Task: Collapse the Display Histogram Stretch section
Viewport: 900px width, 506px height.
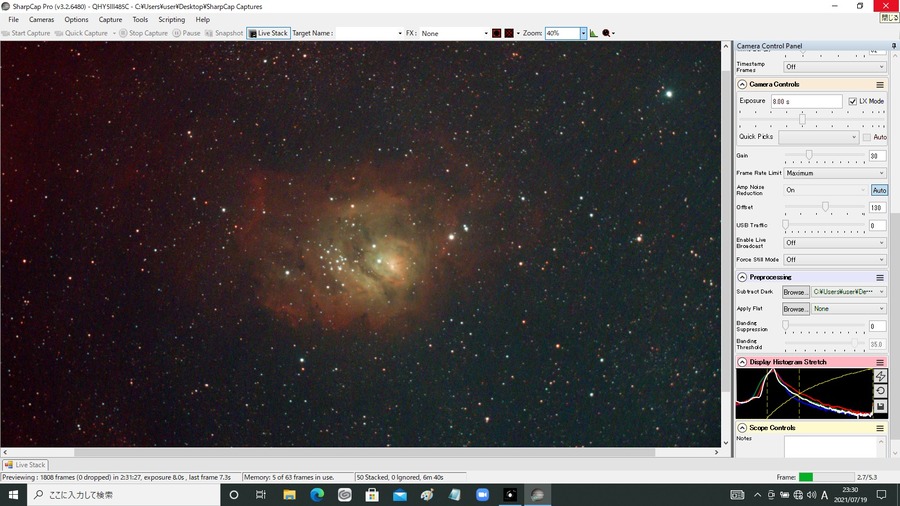Action: click(x=742, y=362)
